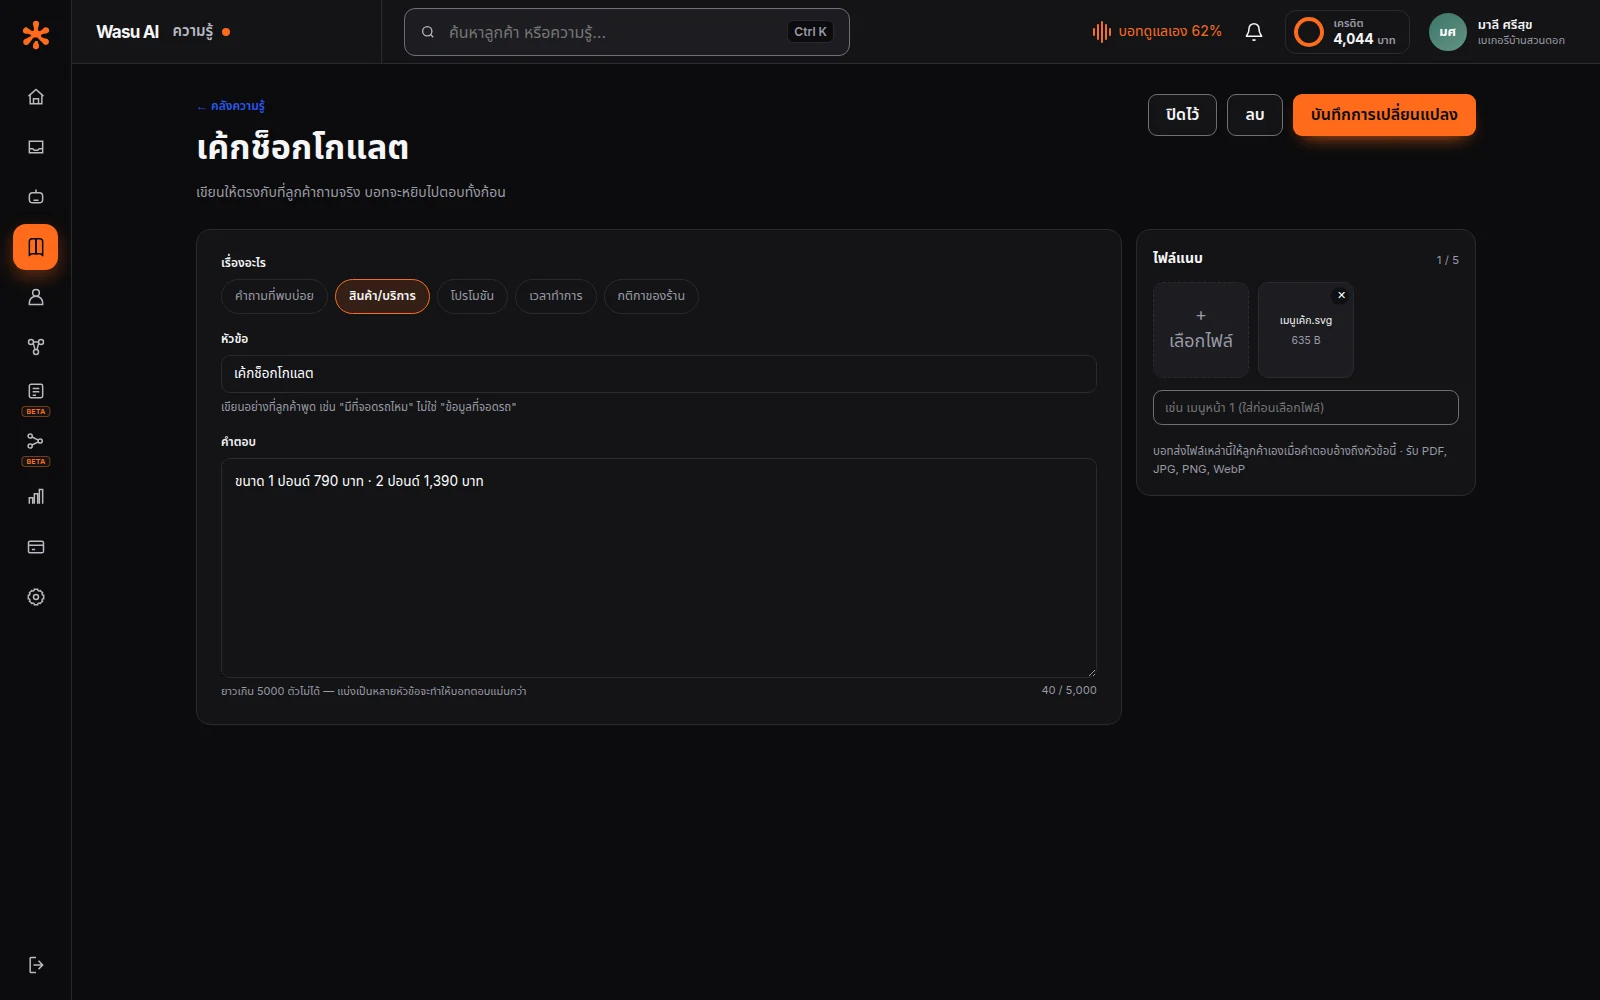Select the คำถามที่พบบ่อย topic chip
The height and width of the screenshot is (1000, 1600).
tap(274, 296)
